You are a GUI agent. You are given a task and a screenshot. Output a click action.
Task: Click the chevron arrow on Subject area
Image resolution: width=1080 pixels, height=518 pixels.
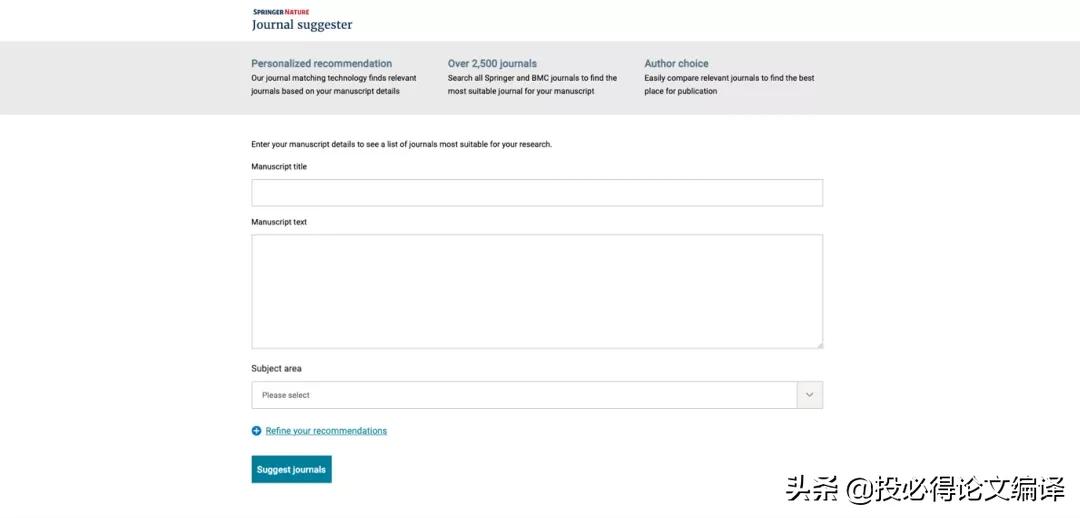pyautogui.click(x=809, y=395)
